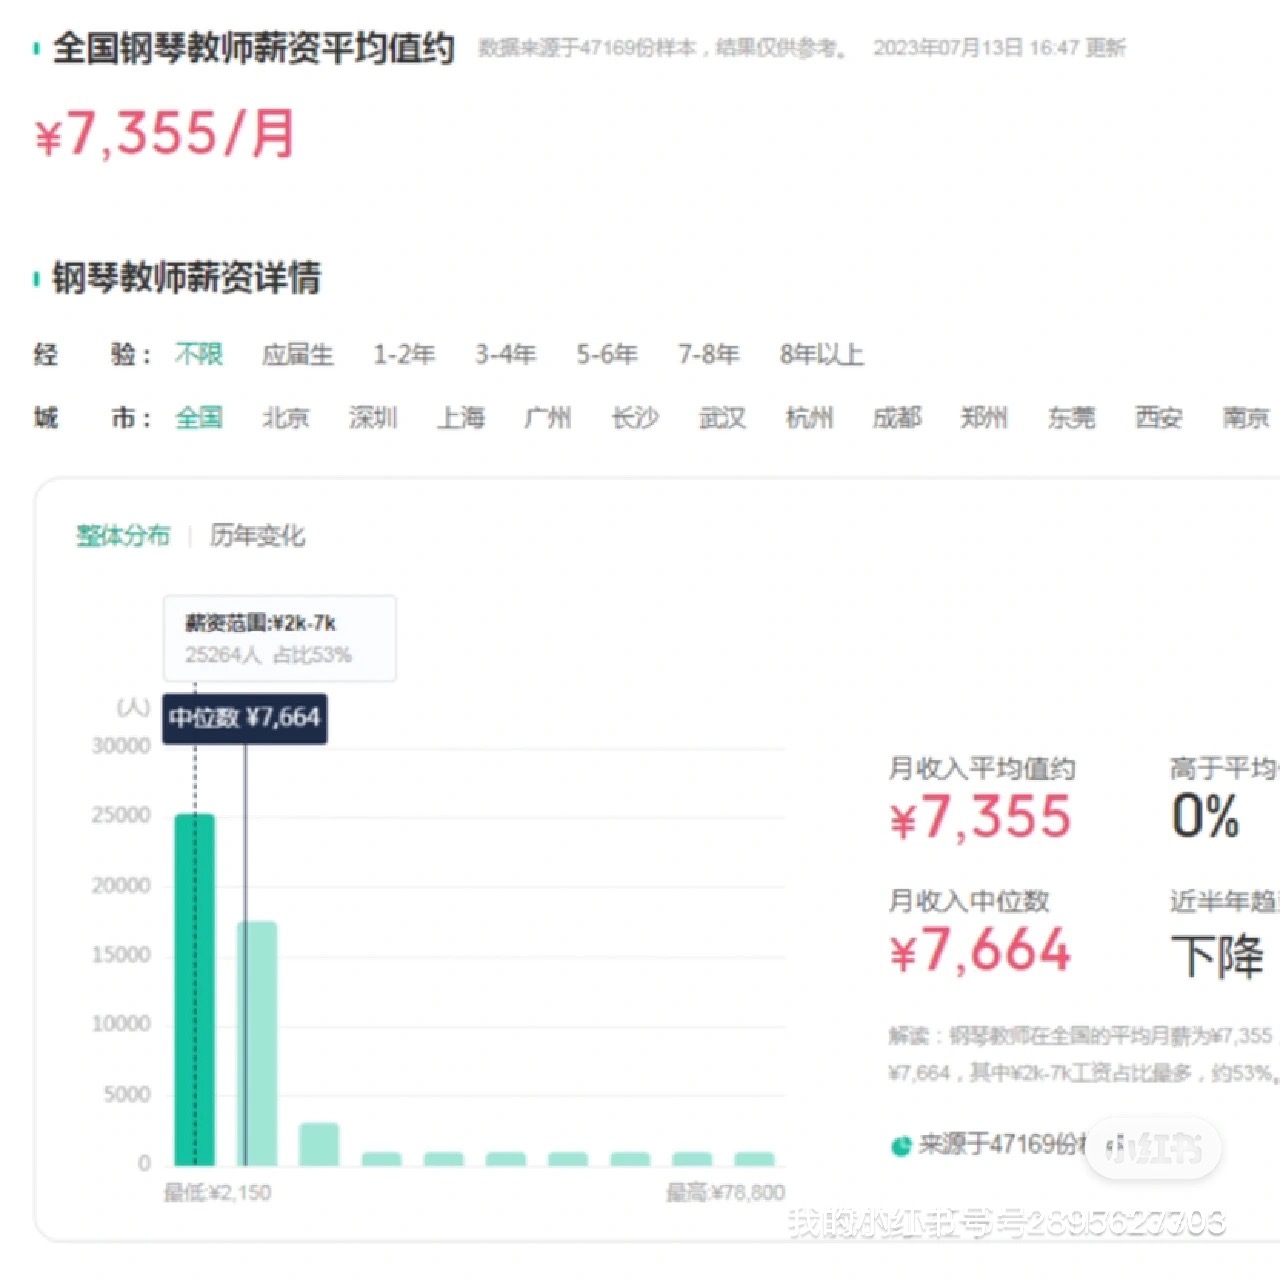Click the 小红书 watermark badge icon
1280x1280 pixels.
pyautogui.click(x=1152, y=1148)
